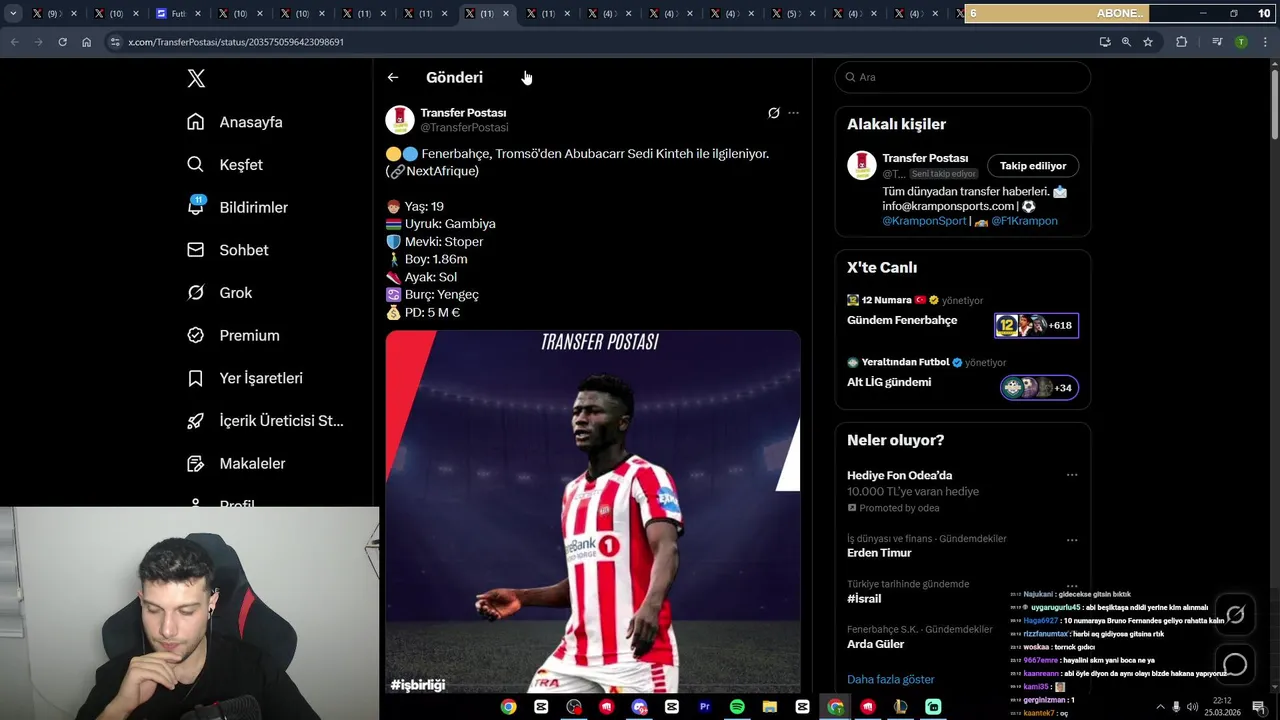Screen dimensions: 1280x720
Task: Open floating chat messages button
Action: [1235, 665]
